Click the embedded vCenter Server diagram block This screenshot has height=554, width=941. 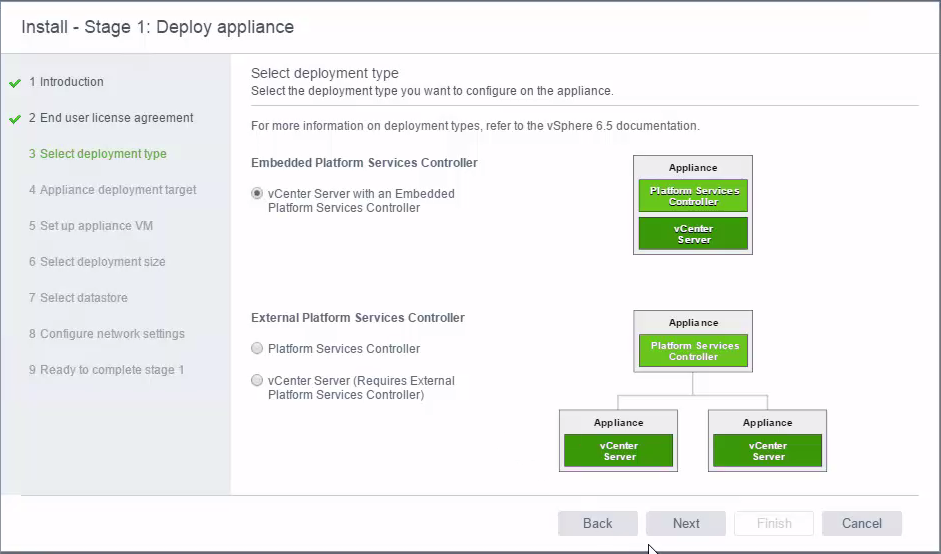point(693,233)
